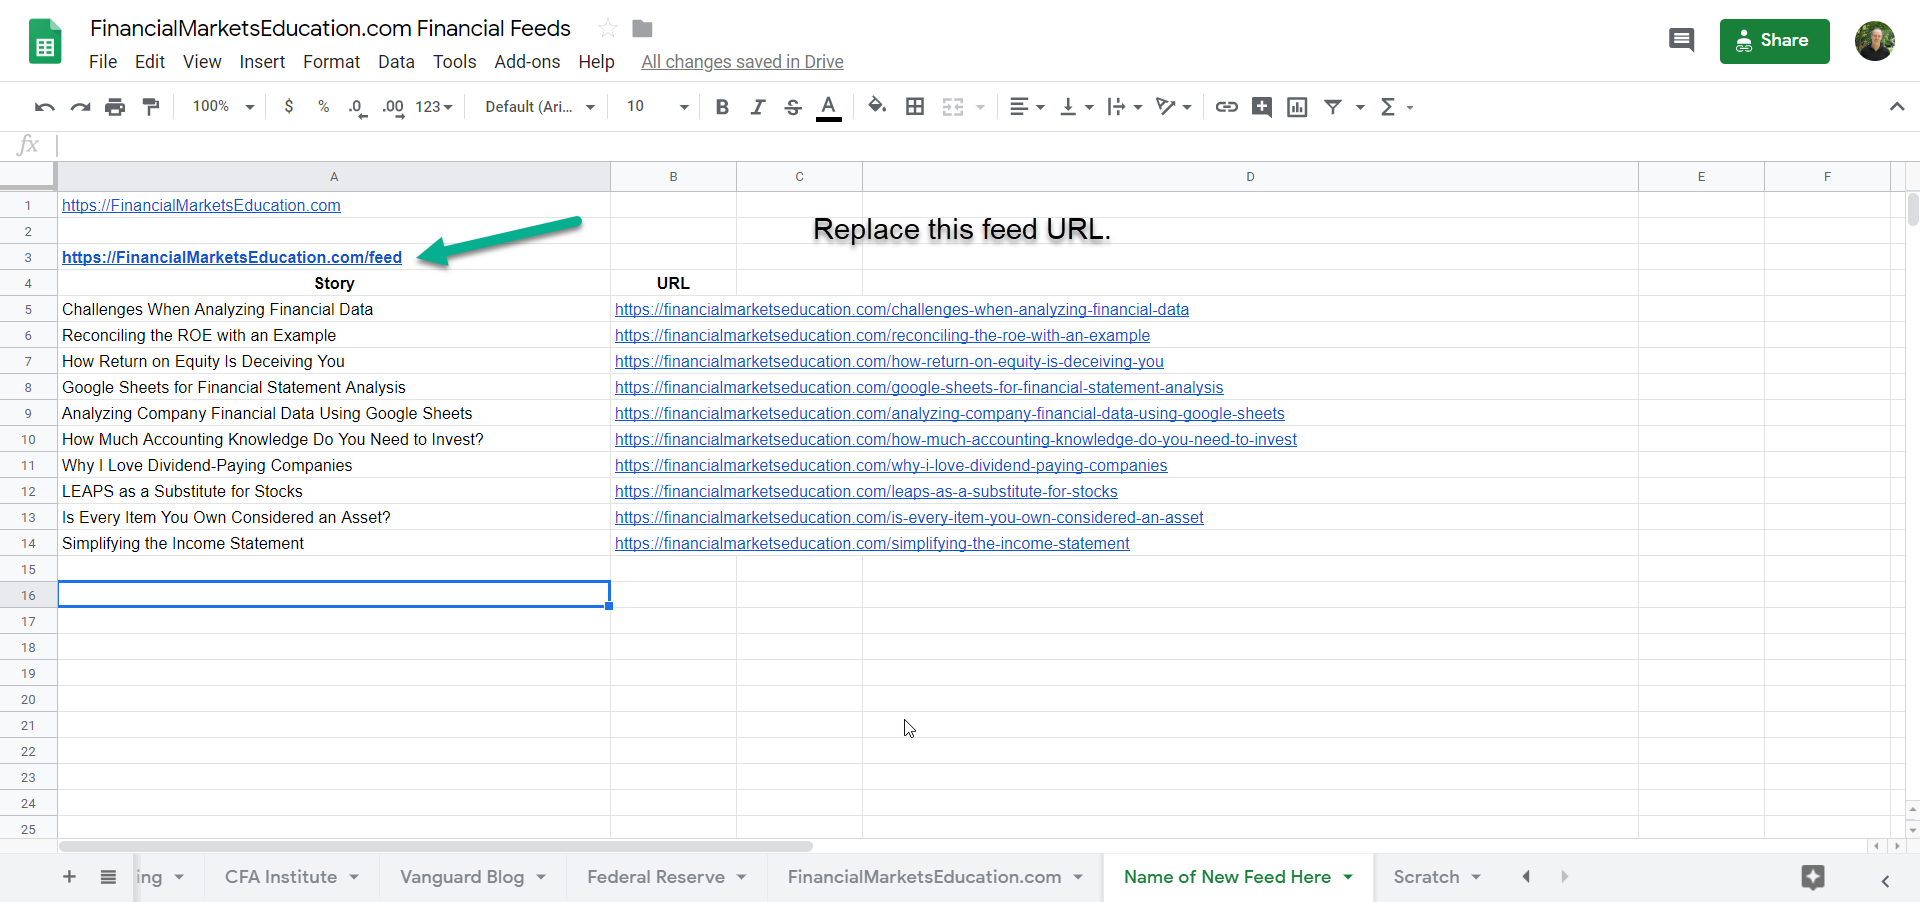
Task: Open more number formats 123 menu
Action: click(x=434, y=107)
